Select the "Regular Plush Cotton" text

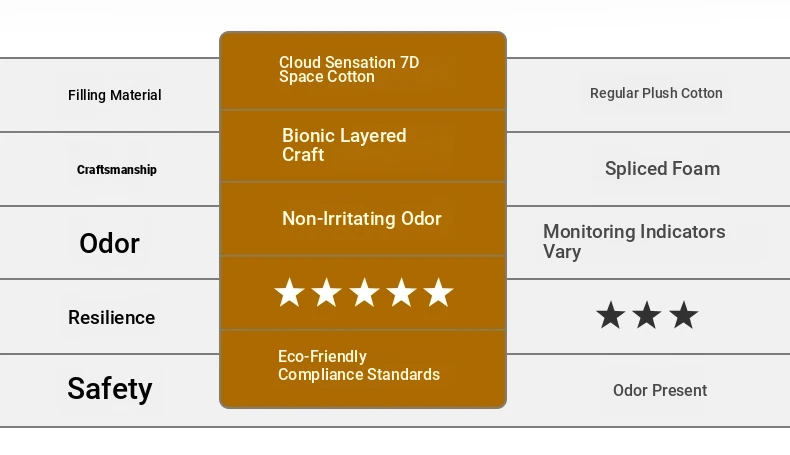click(x=656, y=93)
